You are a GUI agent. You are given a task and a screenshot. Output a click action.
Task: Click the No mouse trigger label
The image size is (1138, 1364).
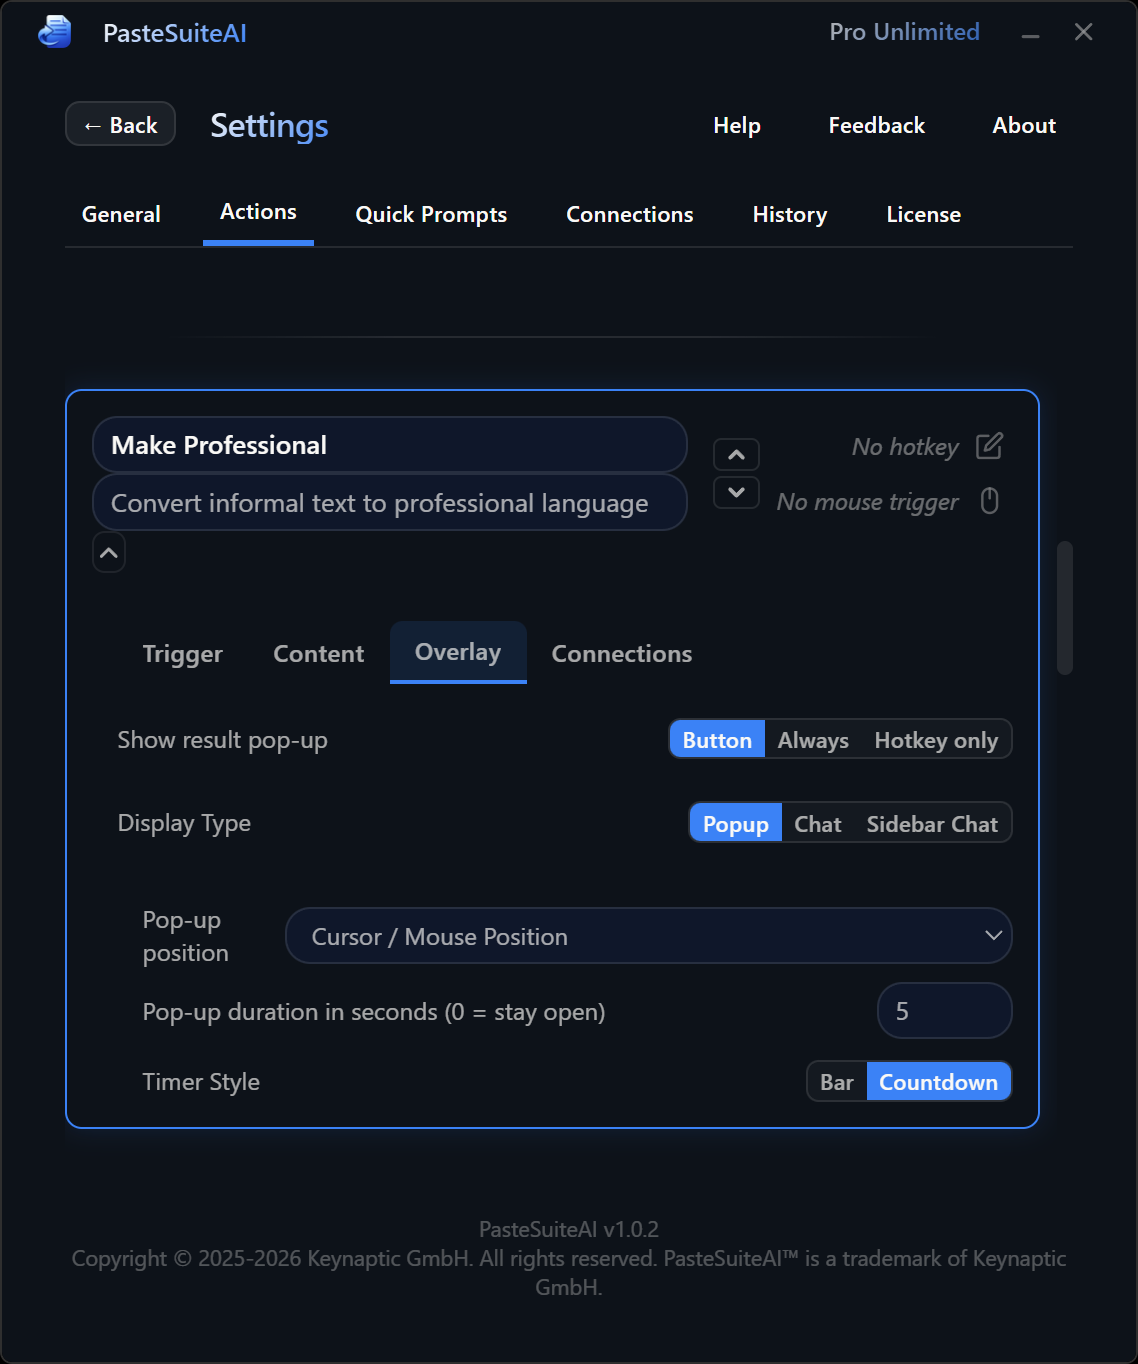pos(868,501)
